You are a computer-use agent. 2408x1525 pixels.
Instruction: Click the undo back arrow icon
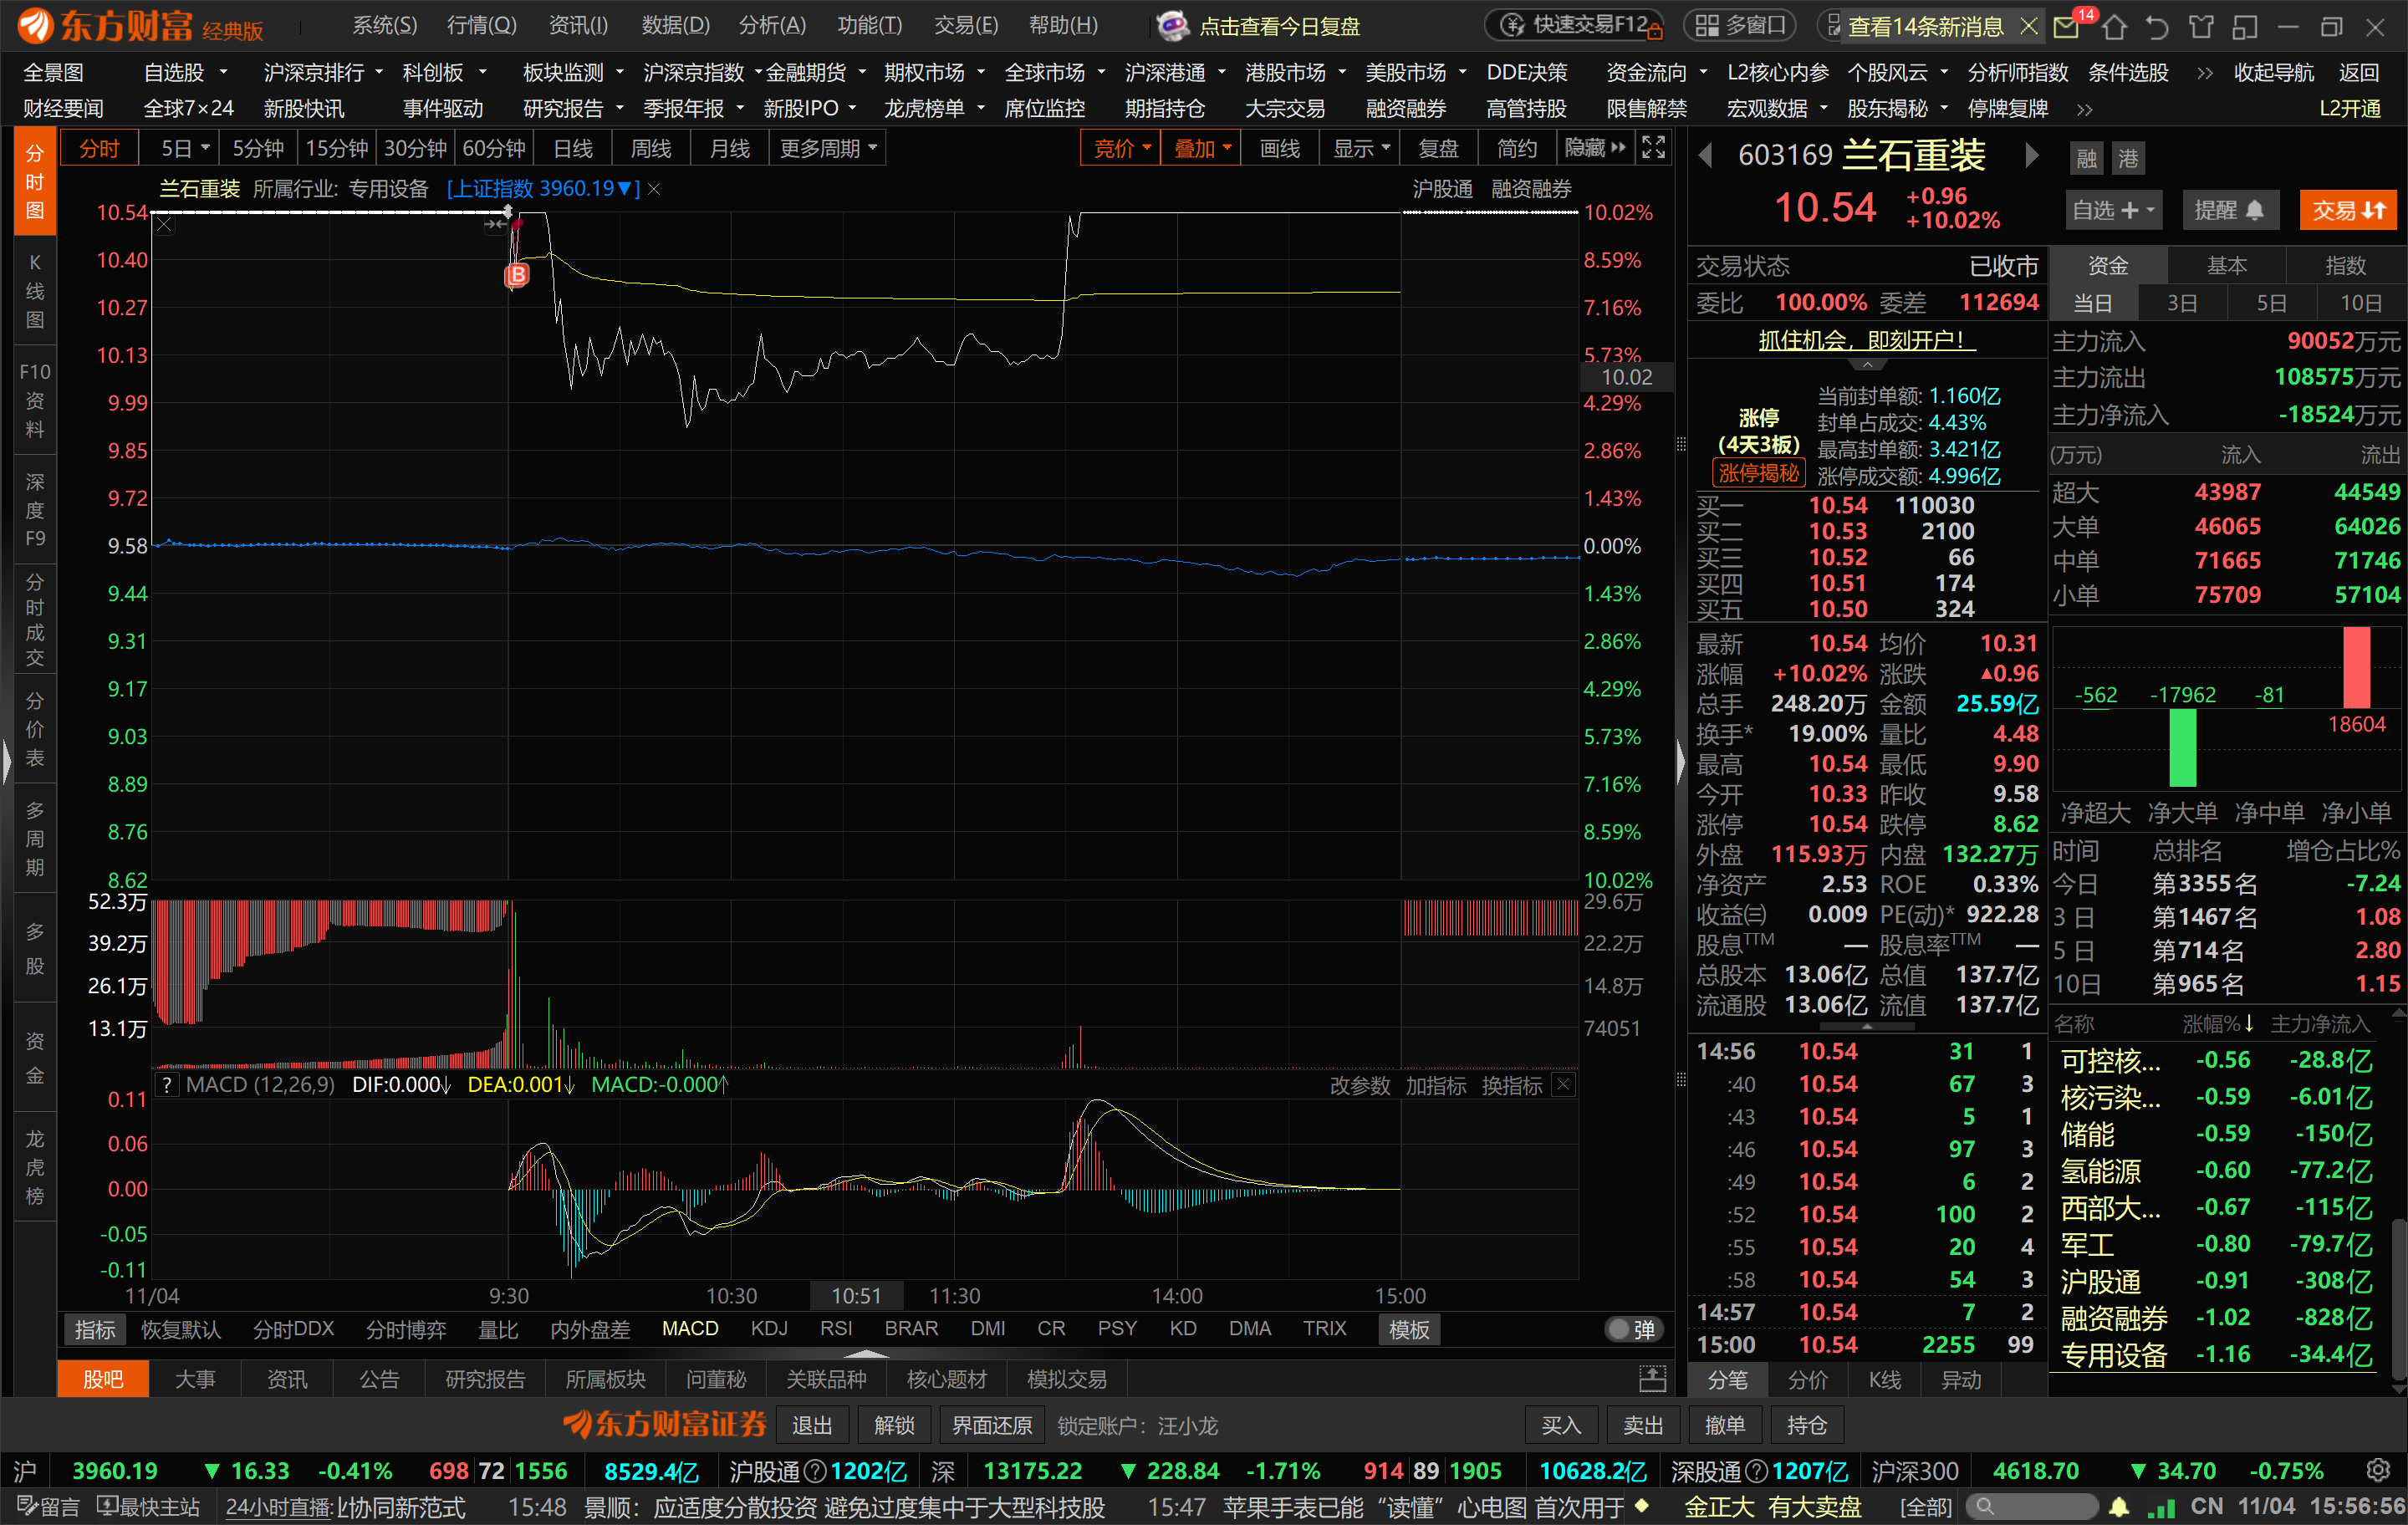point(2157,27)
